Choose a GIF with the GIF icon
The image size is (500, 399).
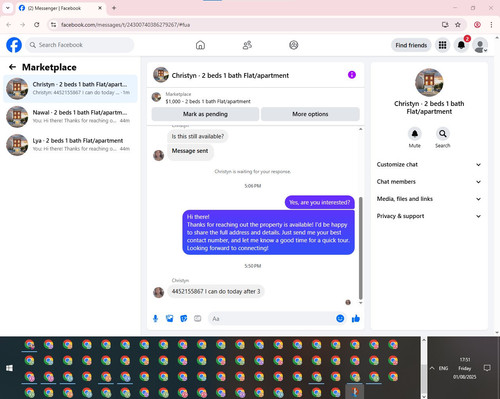[198, 319]
